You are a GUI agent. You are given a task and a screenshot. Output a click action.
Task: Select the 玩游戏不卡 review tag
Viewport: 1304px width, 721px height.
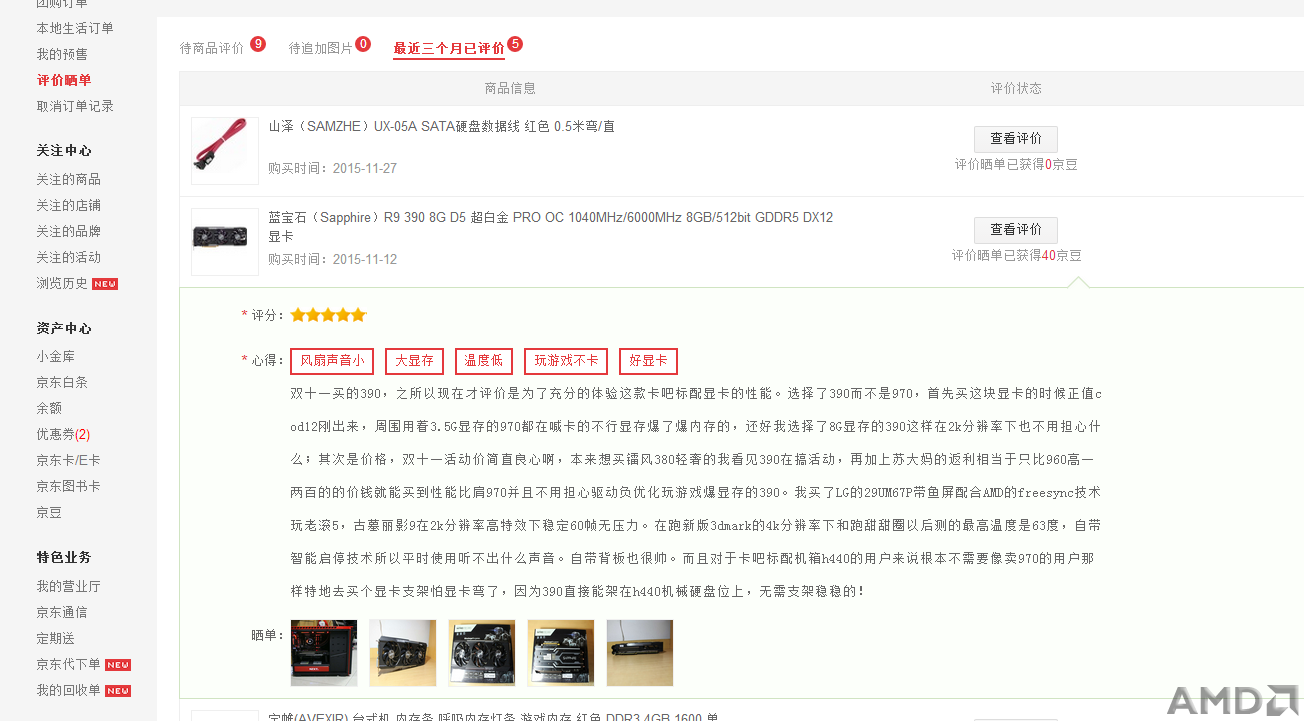566,361
